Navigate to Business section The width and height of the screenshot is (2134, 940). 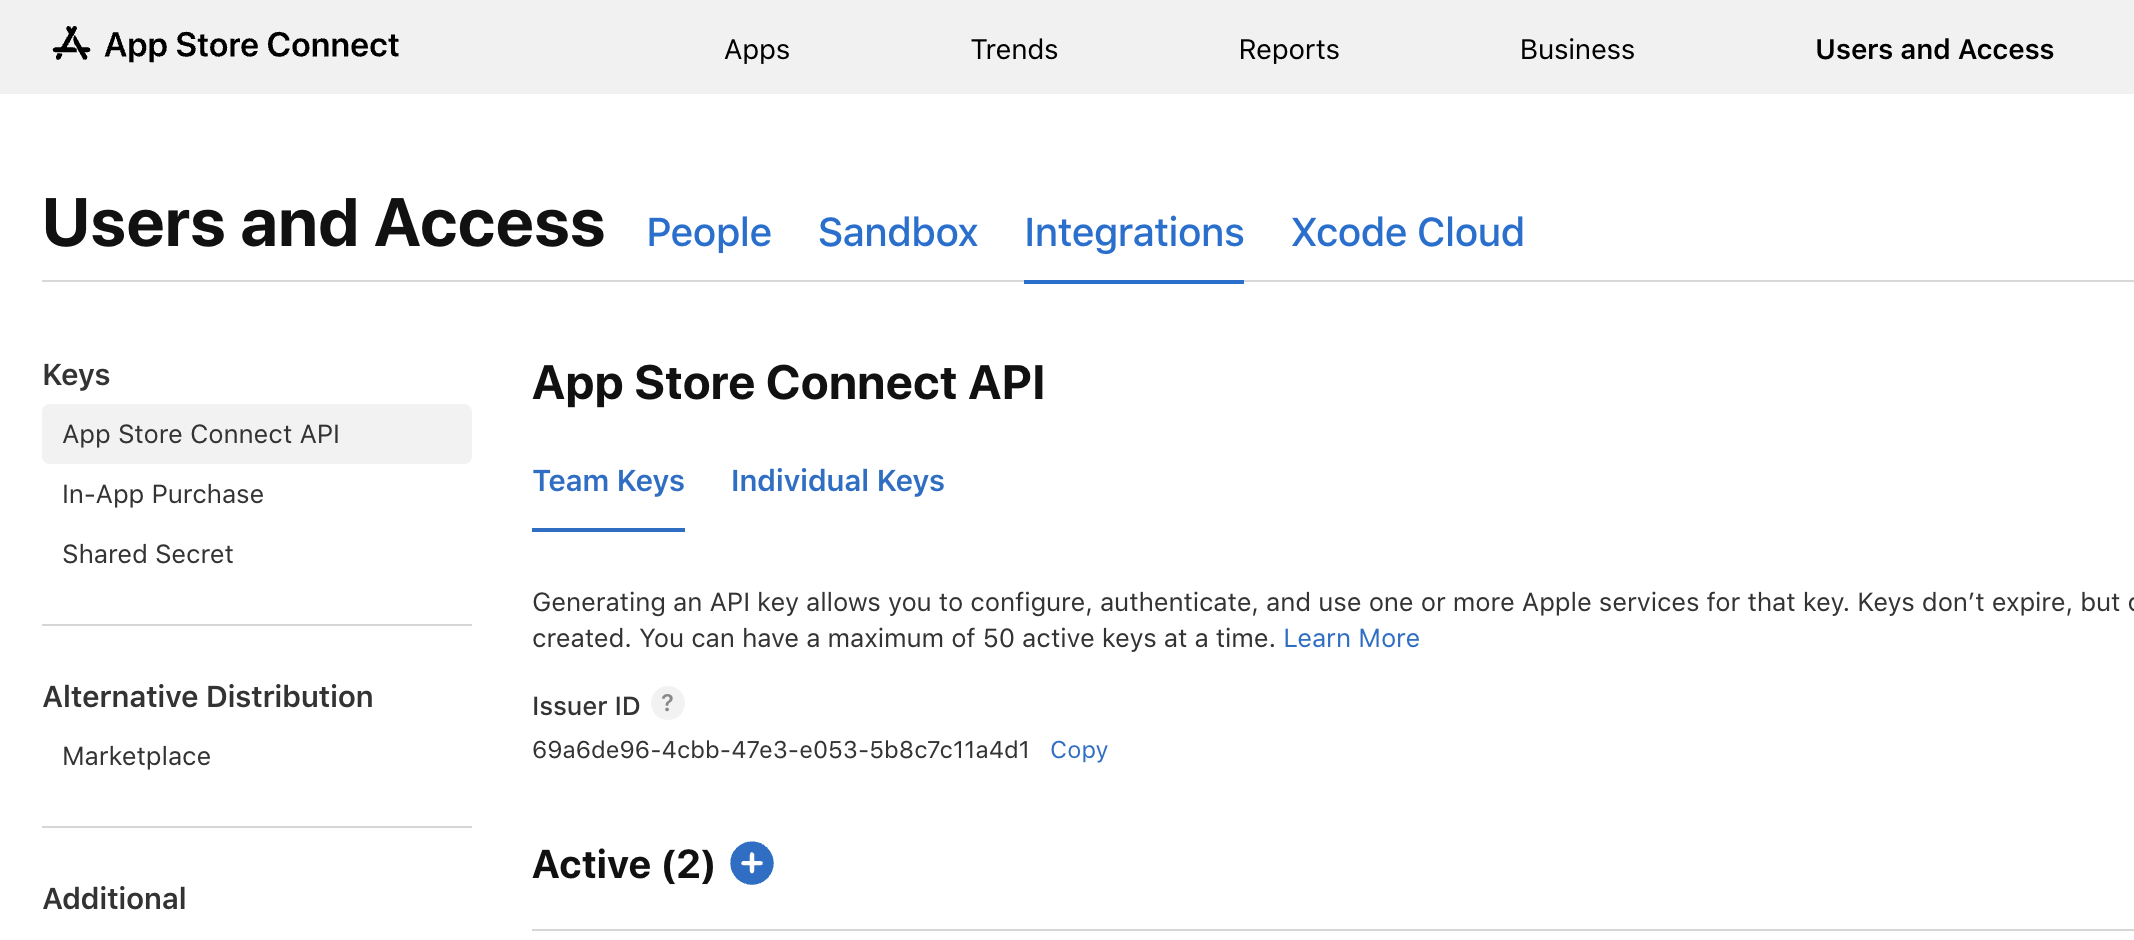pos(1577,49)
